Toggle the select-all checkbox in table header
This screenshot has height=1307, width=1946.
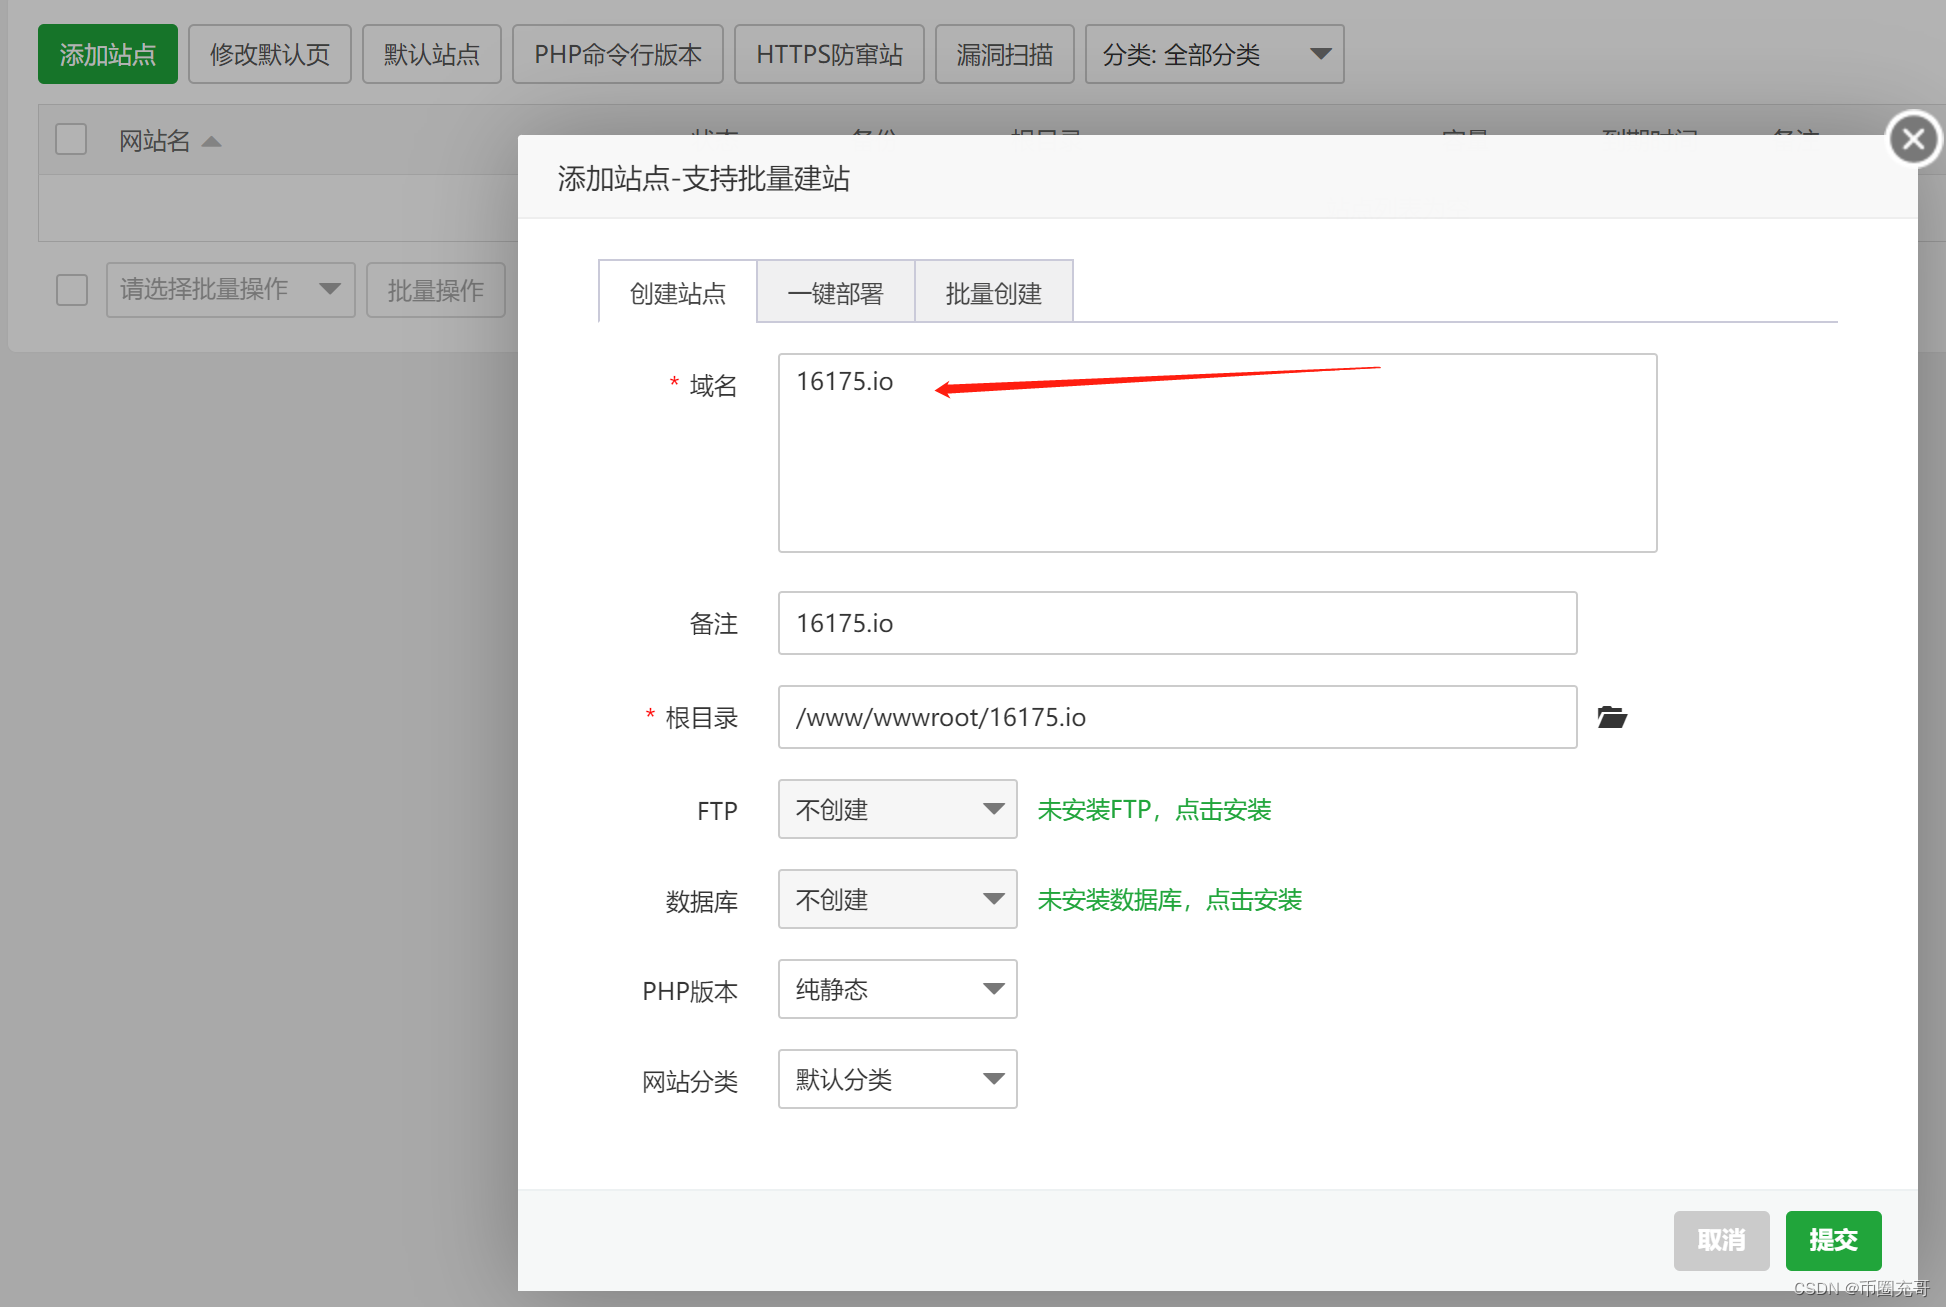71,139
